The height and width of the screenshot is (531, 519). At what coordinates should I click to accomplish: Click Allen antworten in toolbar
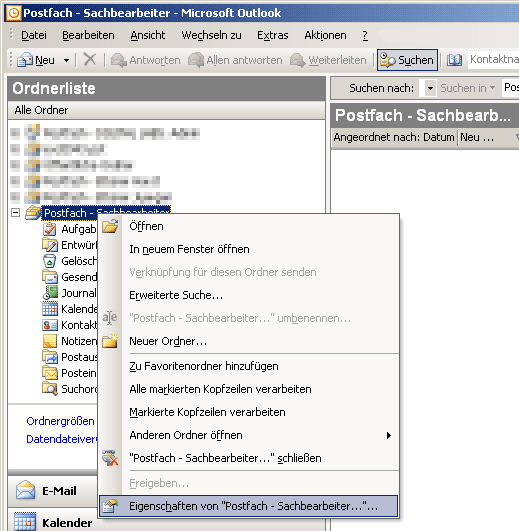(235, 60)
